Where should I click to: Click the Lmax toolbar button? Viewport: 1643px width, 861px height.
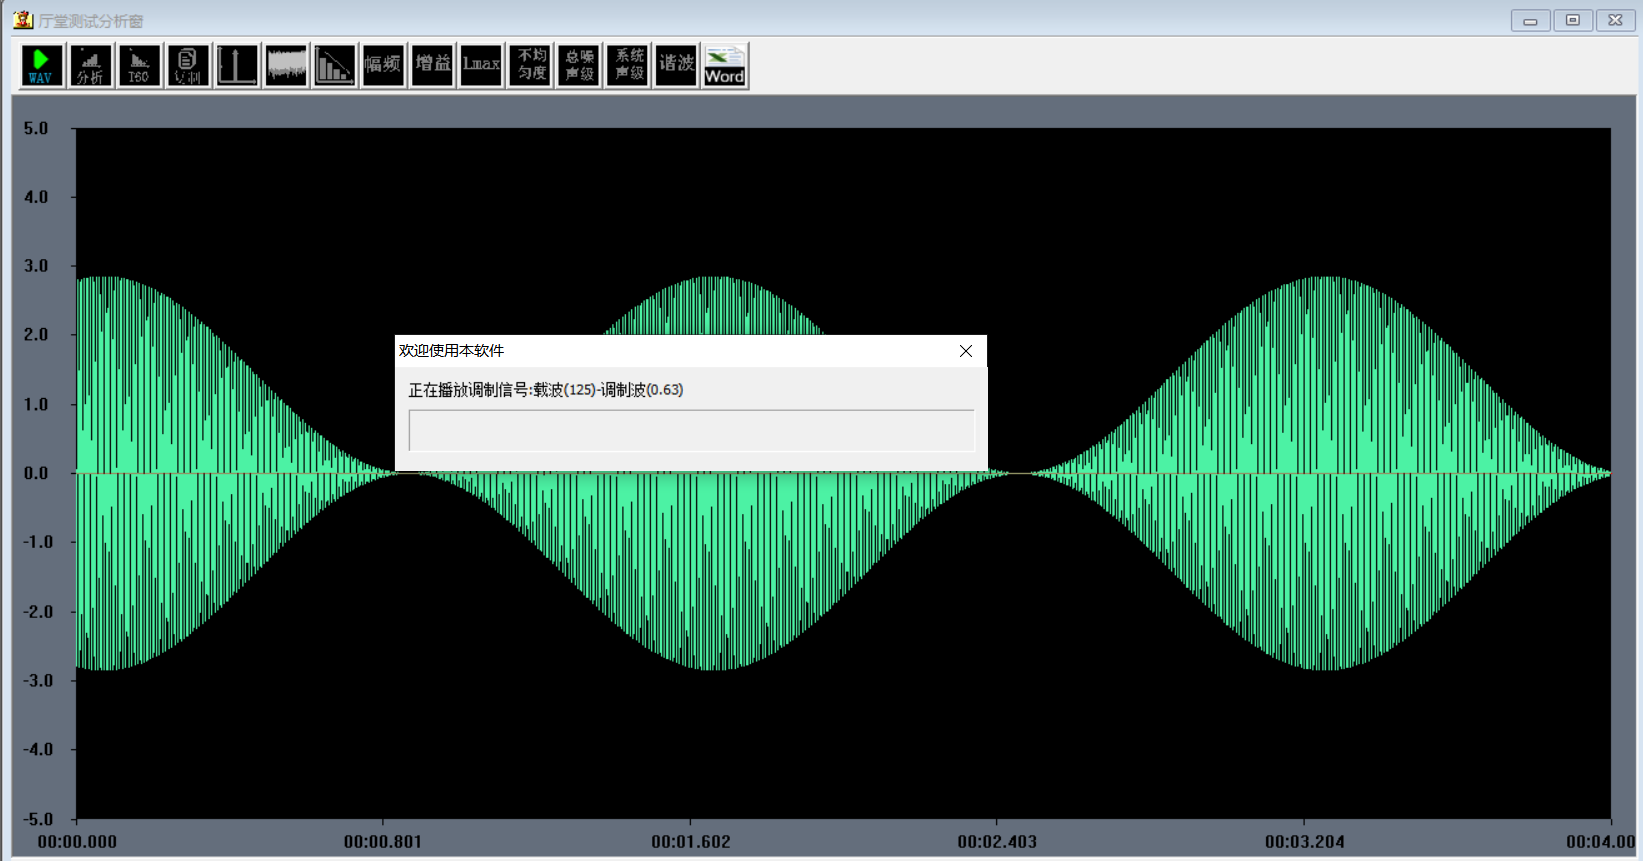point(481,66)
